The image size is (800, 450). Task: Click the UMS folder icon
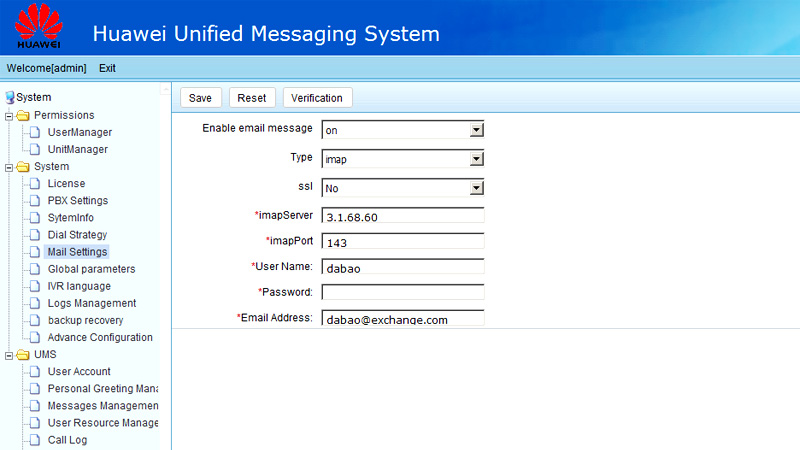tap(23, 355)
